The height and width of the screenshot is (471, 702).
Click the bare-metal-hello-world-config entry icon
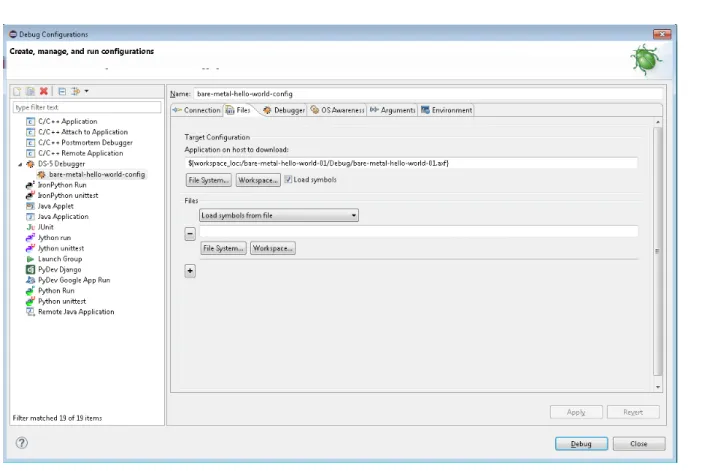pos(41,175)
